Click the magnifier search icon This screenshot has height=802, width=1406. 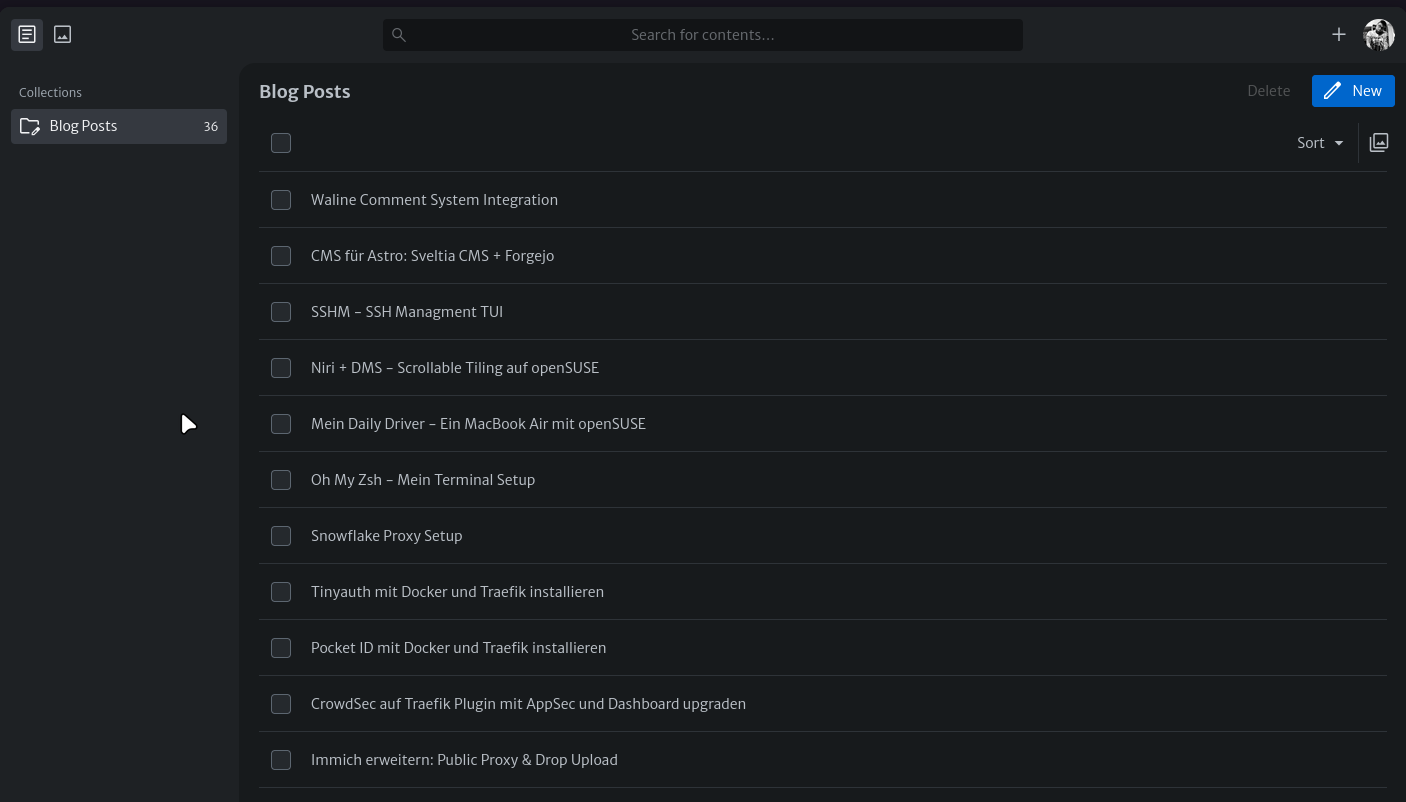[399, 35]
